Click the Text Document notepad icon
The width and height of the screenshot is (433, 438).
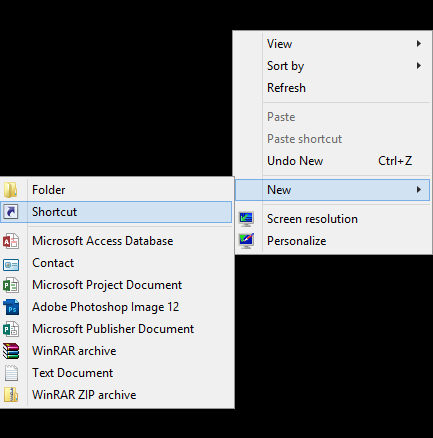click(11, 373)
